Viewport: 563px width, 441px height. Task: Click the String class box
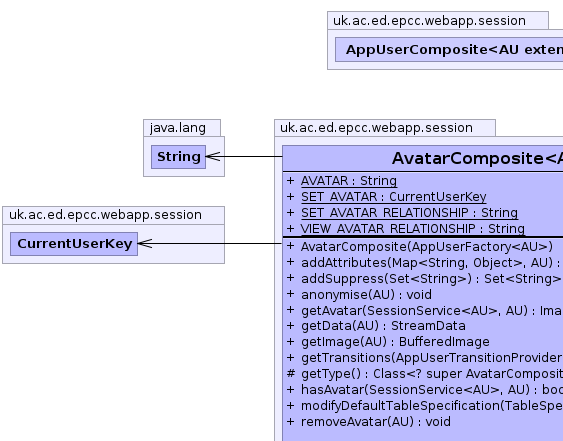pyautogui.click(x=178, y=157)
